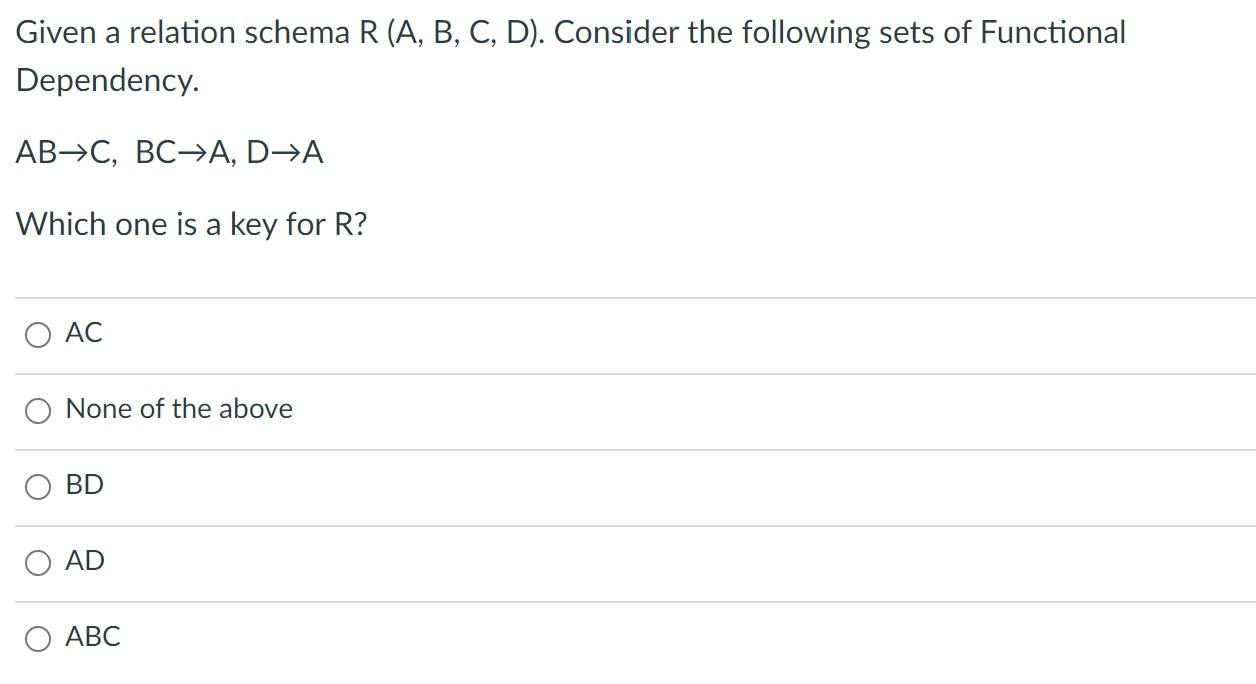
Task: Select the AC radio button
Action: tap(38, 334)
